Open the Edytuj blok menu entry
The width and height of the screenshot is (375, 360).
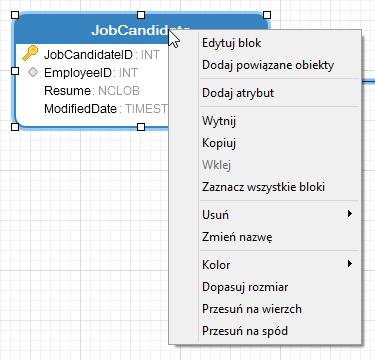tap(265, 43)
